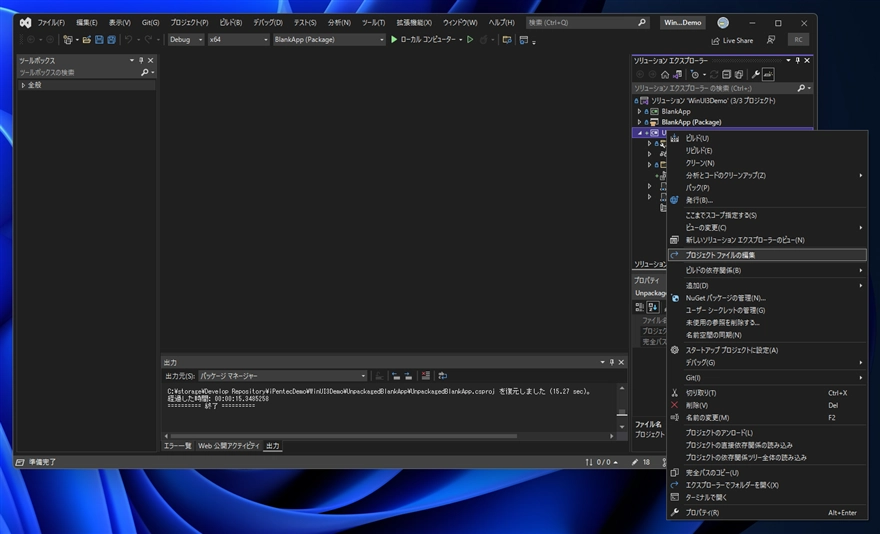
Task: Click the 検索 (Ctrl+Q) search box
Action: point(588,22)
